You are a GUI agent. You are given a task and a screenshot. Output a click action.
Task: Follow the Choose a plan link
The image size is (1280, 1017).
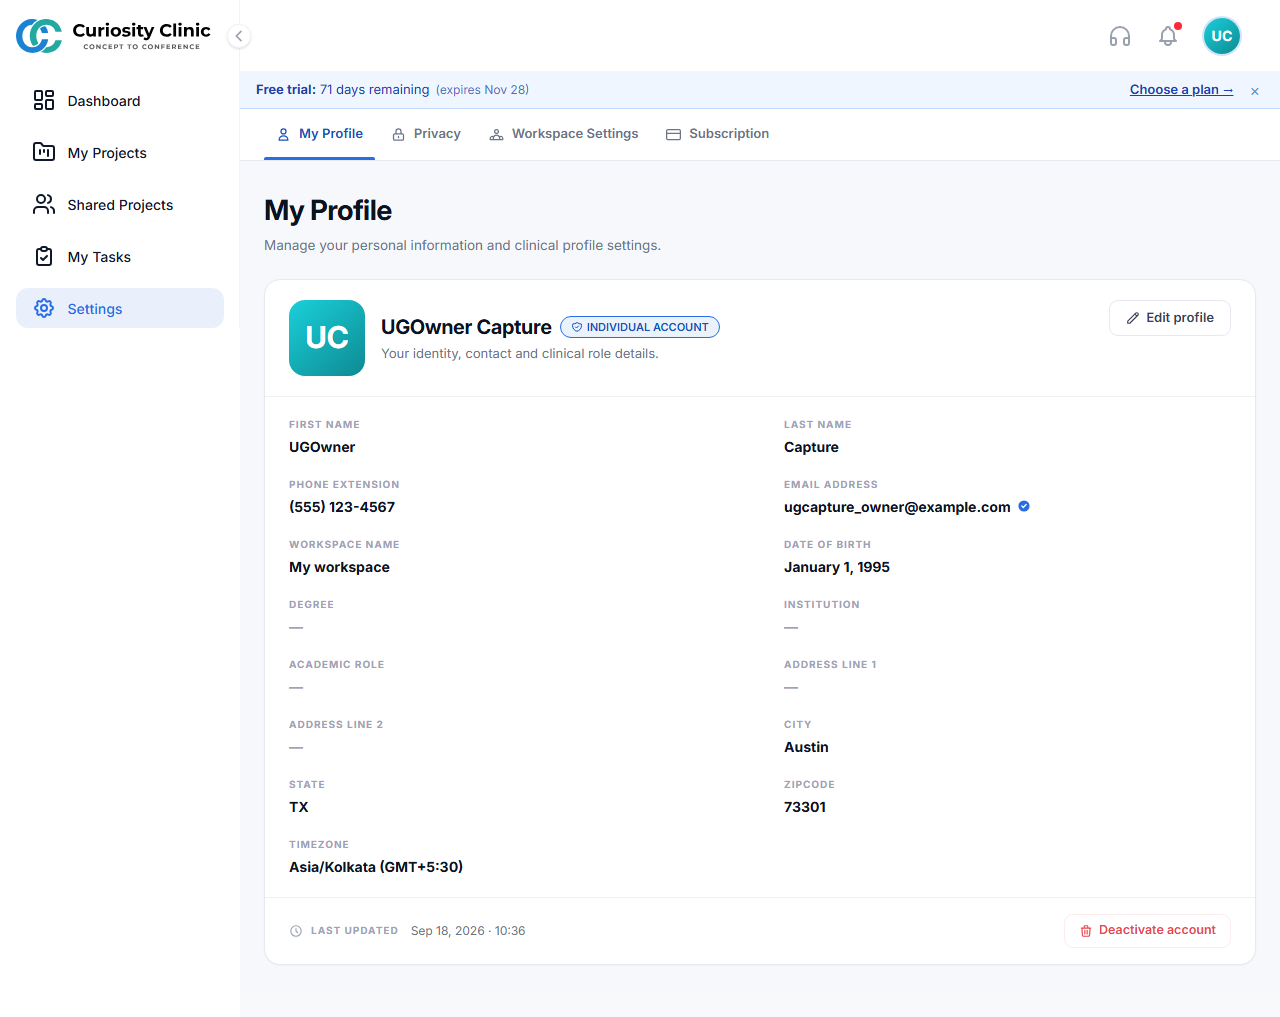1181,90
